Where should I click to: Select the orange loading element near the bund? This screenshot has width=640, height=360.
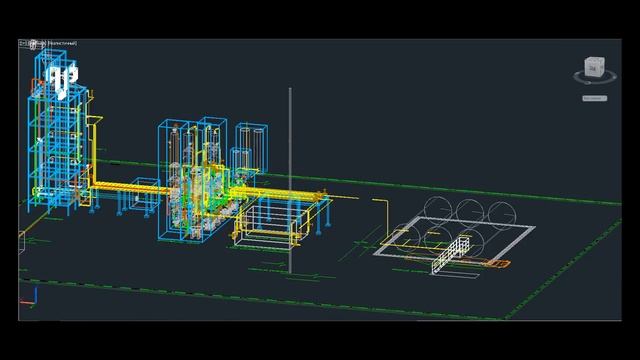[498, 264]
